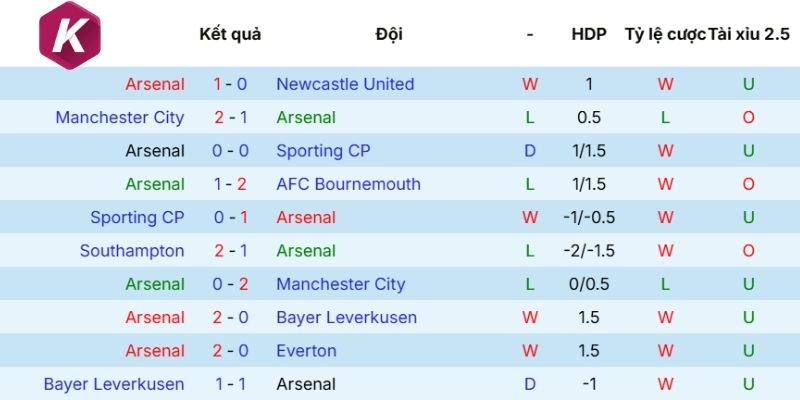The image size is (800, 400).
Task: Sort by Tài xiu 2.5 column
Action: [x=748, y=34]
